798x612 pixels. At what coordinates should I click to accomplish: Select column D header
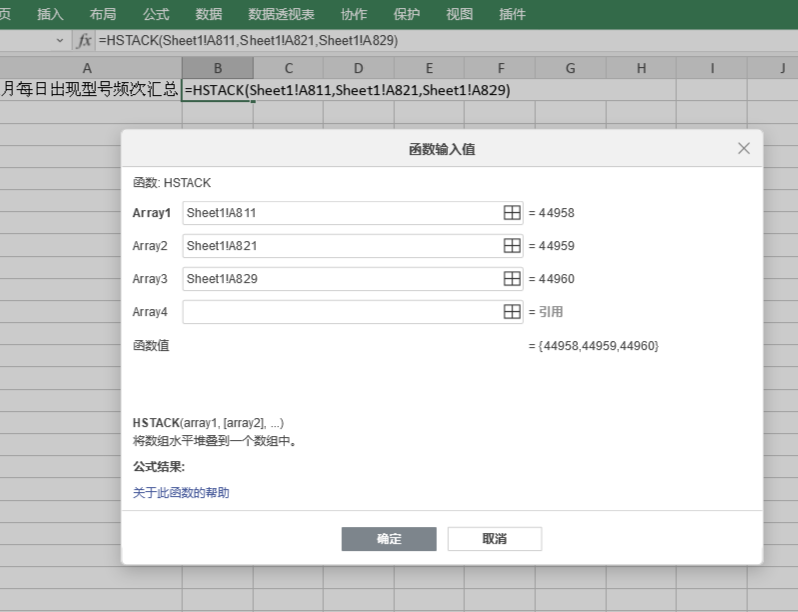point(359,68)
